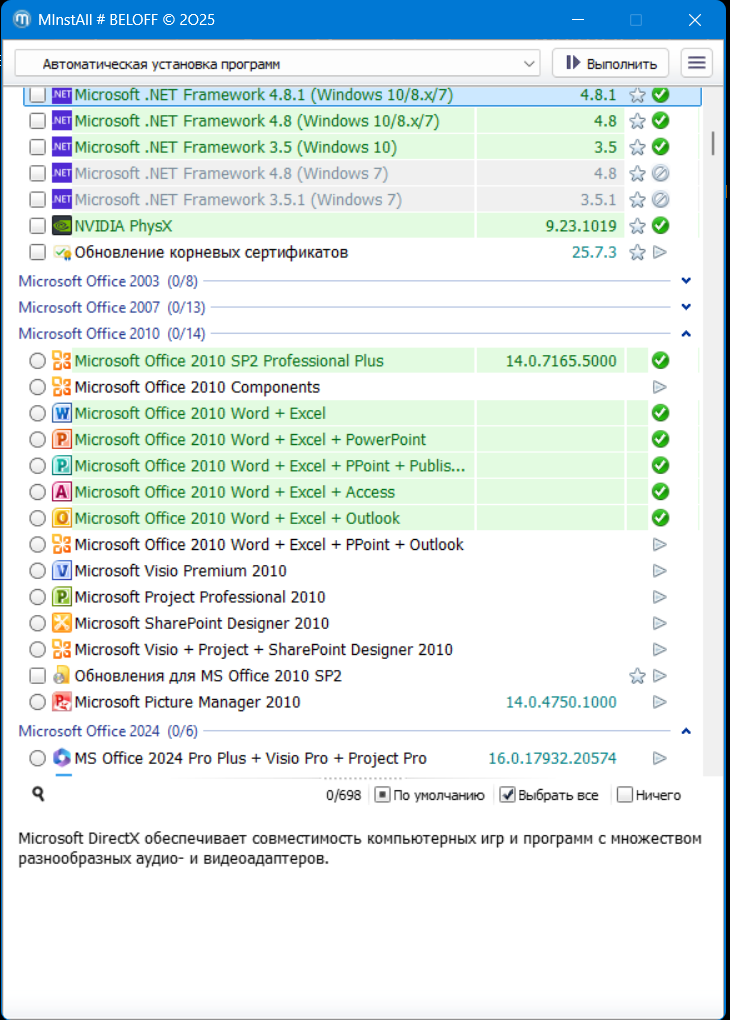730x1020 pixels.
Task: Click the vertical scrollbar thumb
Action: (713, 142)
